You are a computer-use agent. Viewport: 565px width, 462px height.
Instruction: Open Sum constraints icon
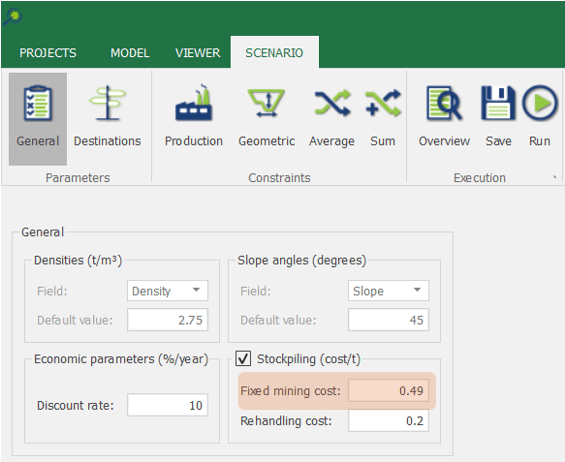pos(383,103)
